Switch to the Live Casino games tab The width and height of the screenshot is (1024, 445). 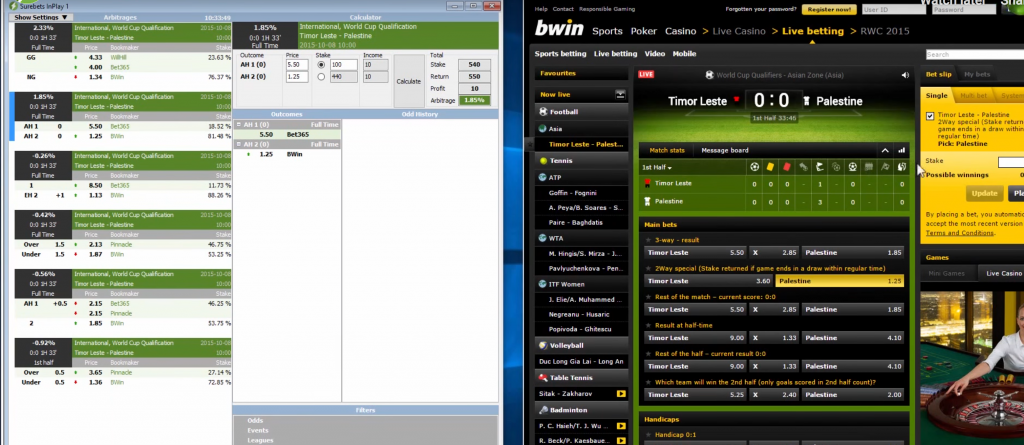(x=1002, y=273)
